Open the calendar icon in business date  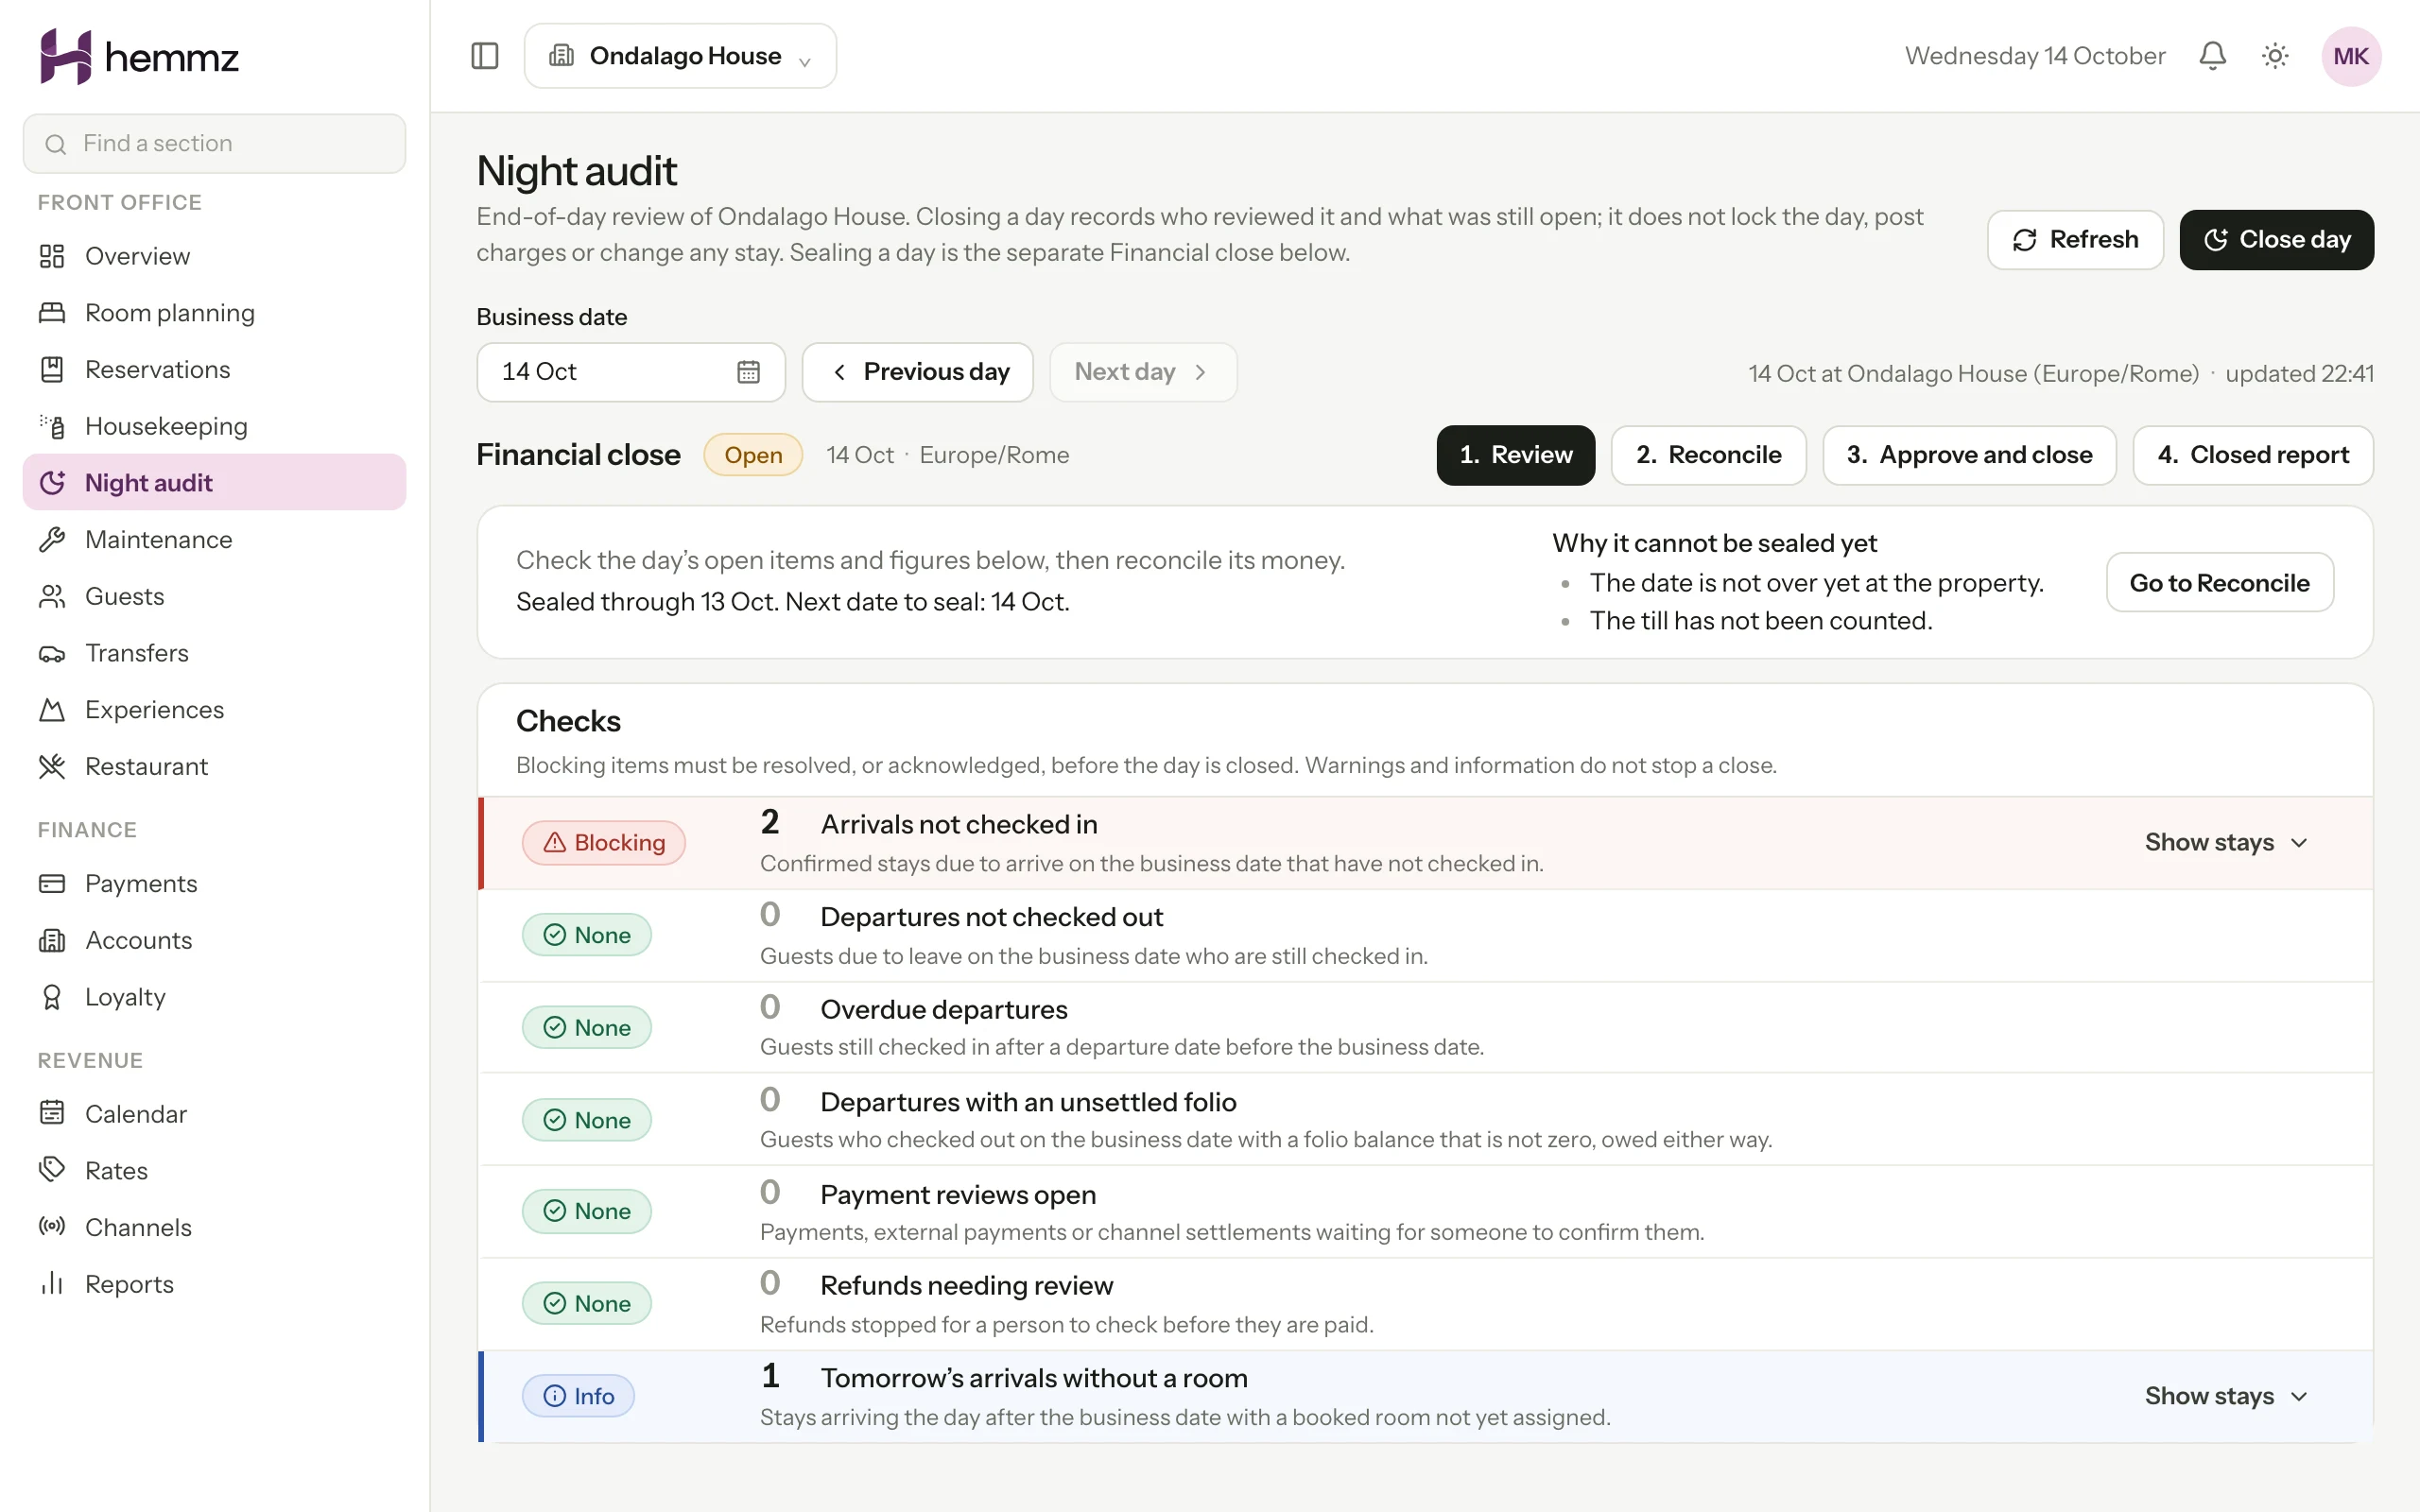[748, 372]
